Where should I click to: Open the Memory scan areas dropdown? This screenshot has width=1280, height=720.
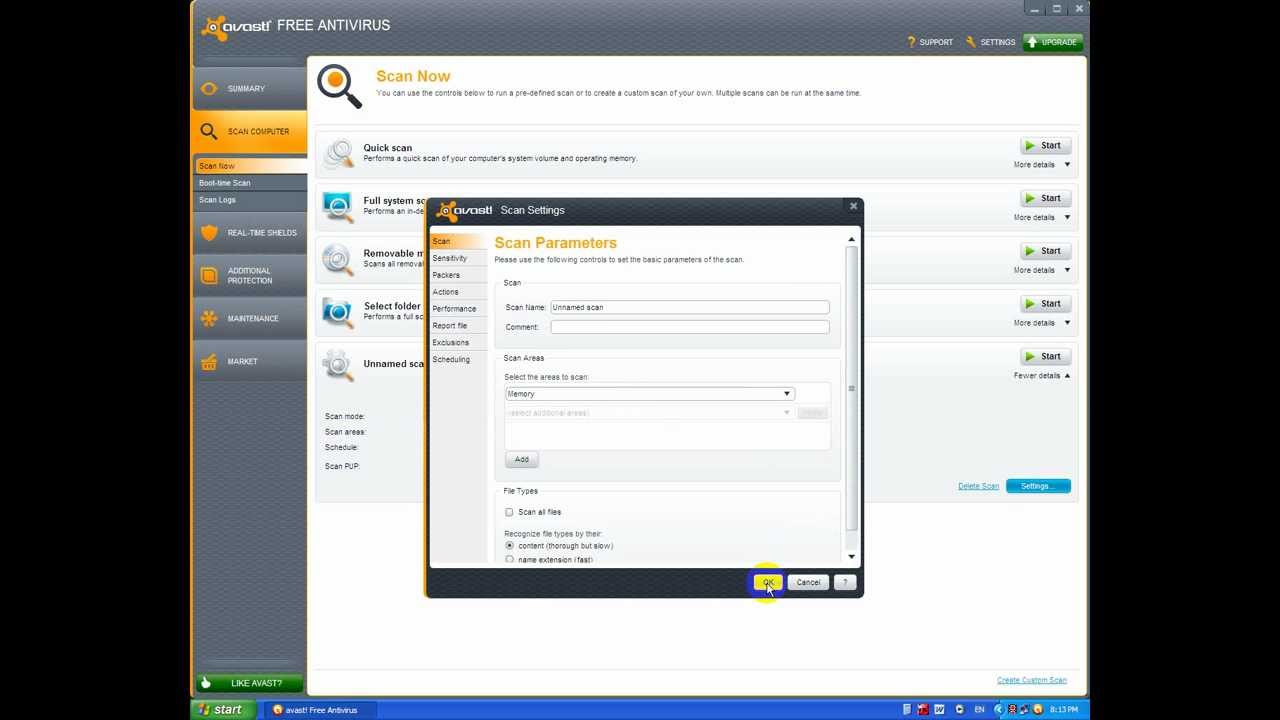coord(650,394)
